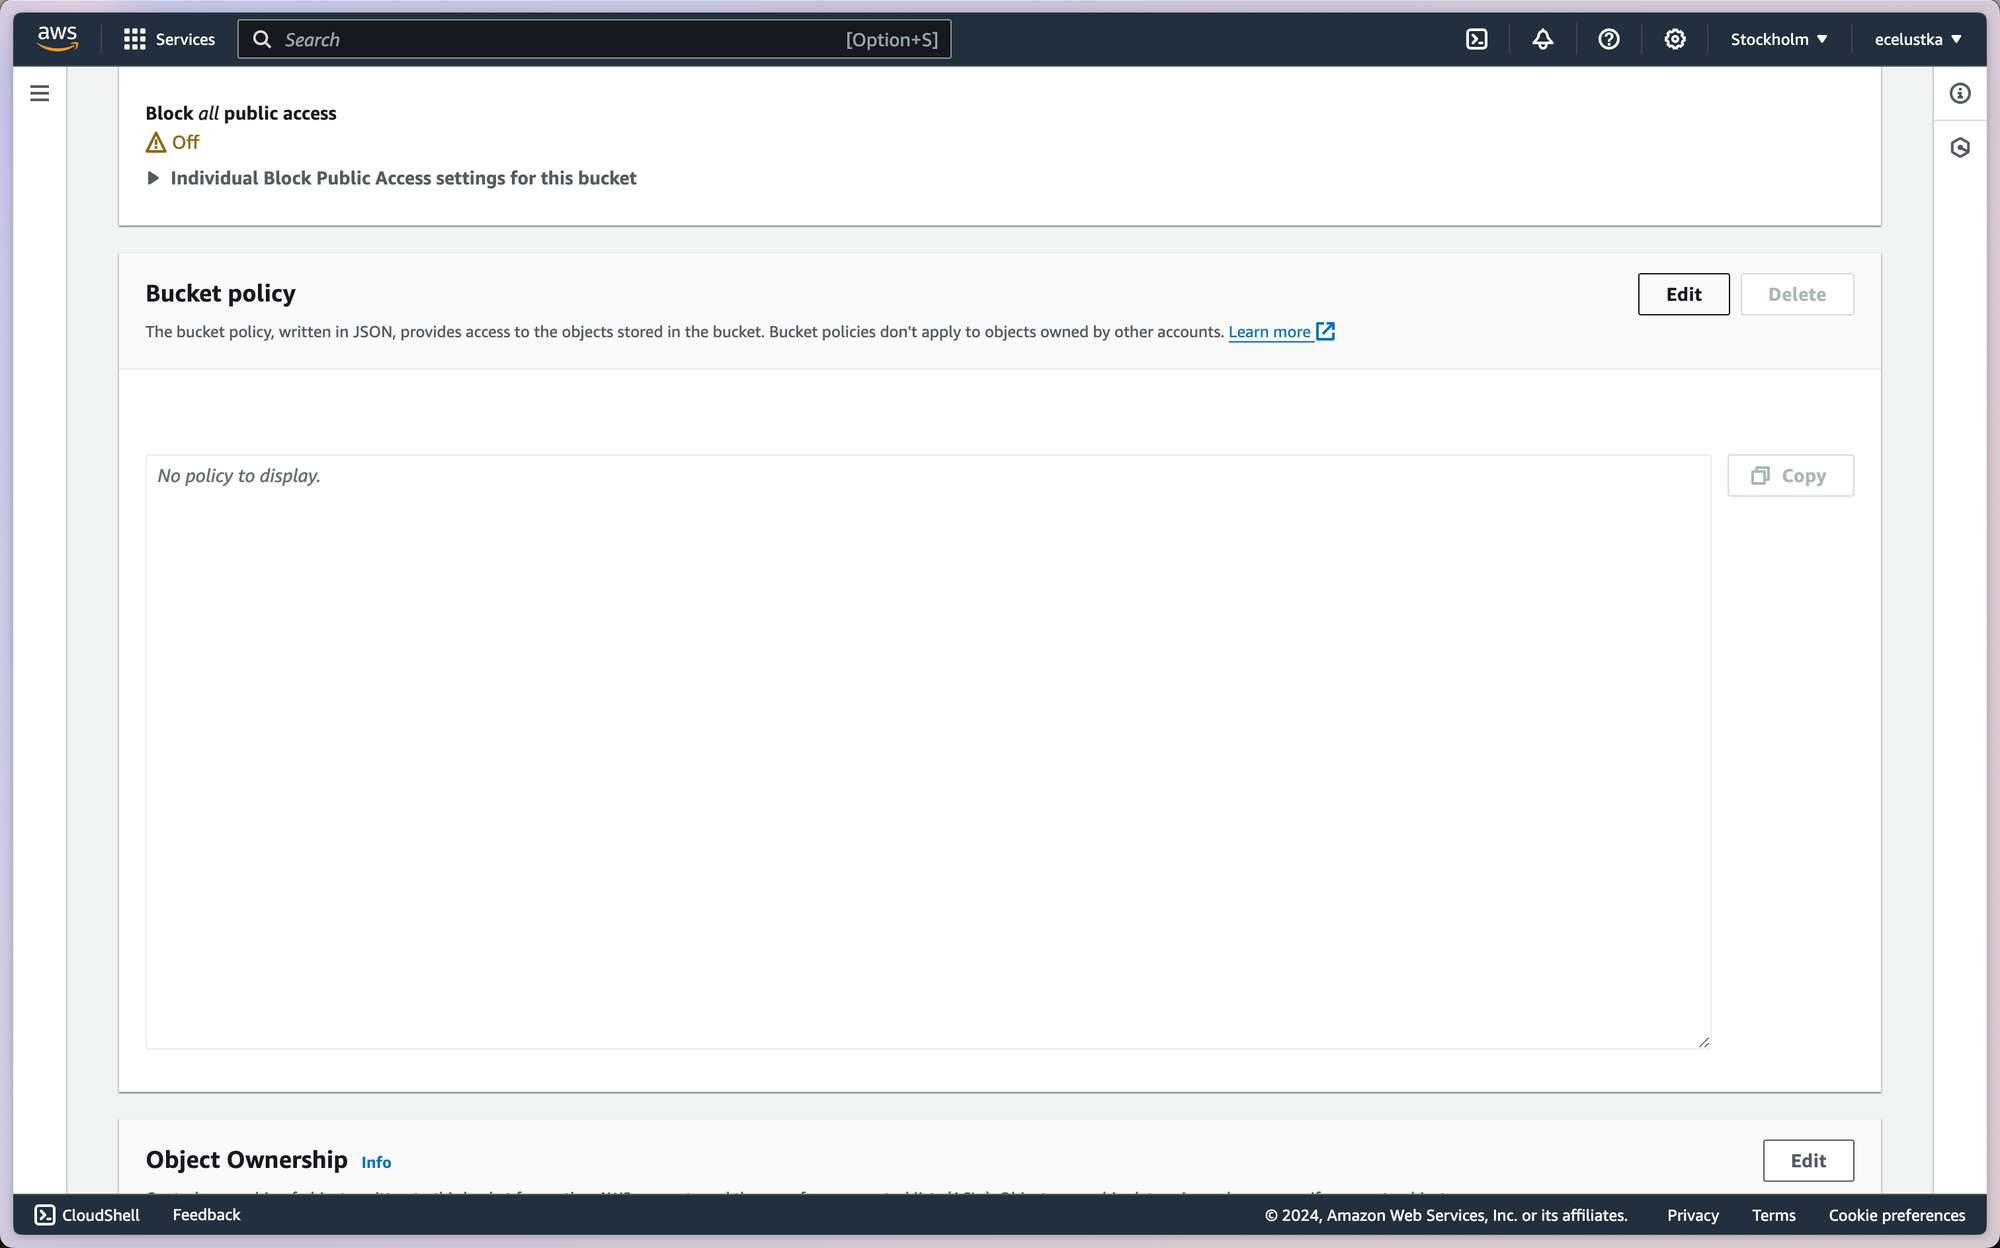
Task: Open the Stockholm region dropdown
Action: [1778, 39]
